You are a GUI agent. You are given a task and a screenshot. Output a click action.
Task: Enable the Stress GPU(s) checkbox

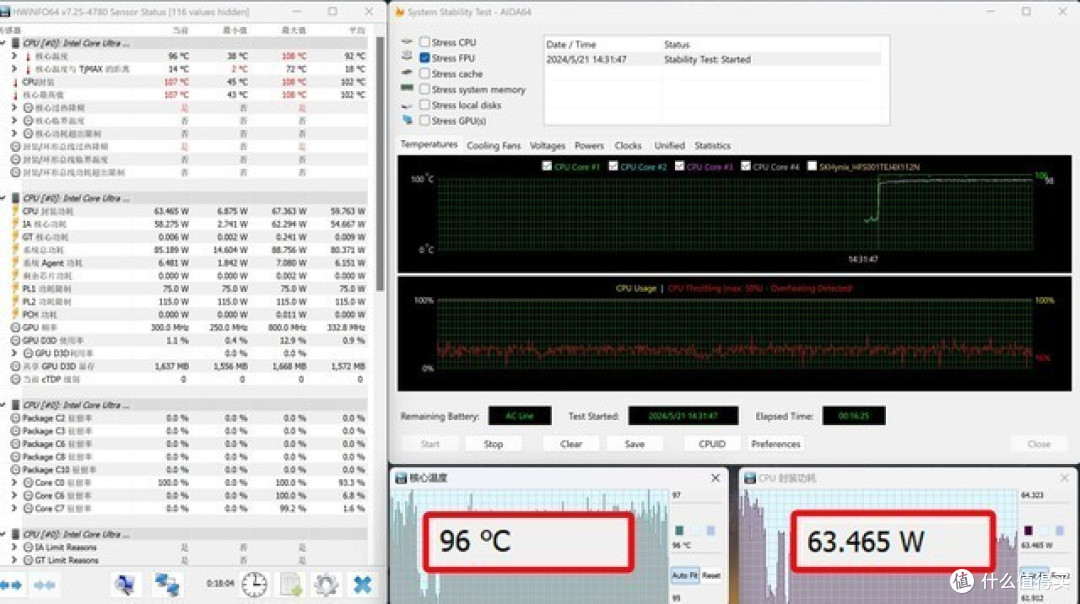point(425,121)
